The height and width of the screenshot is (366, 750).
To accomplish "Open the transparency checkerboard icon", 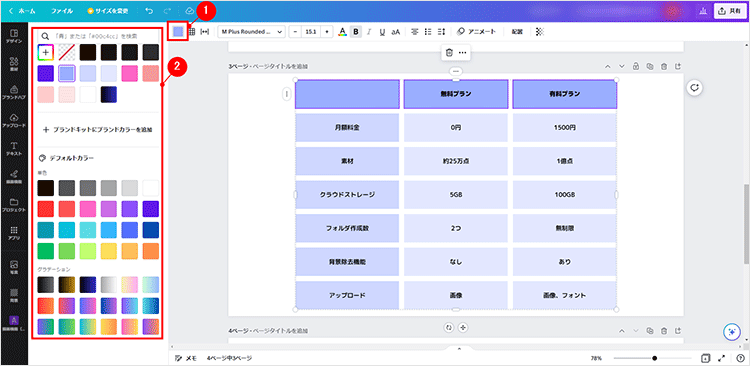I will coord(540,32).
